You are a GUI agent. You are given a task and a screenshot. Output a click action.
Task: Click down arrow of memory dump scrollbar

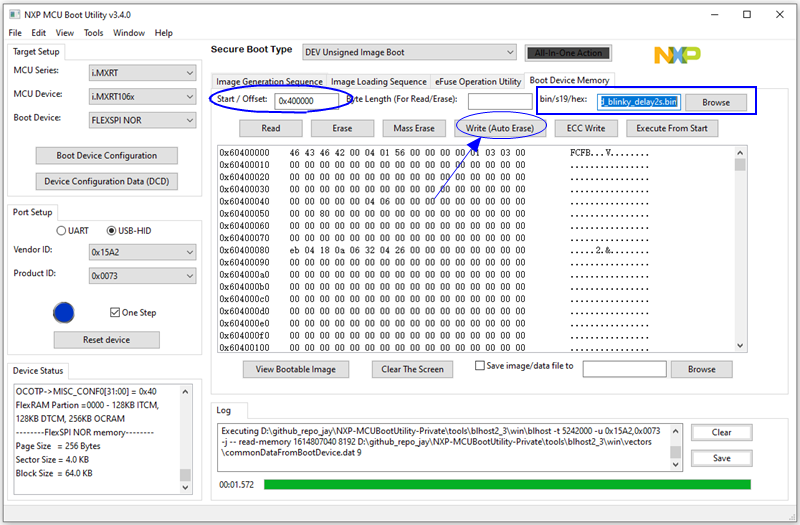(740, 345)
